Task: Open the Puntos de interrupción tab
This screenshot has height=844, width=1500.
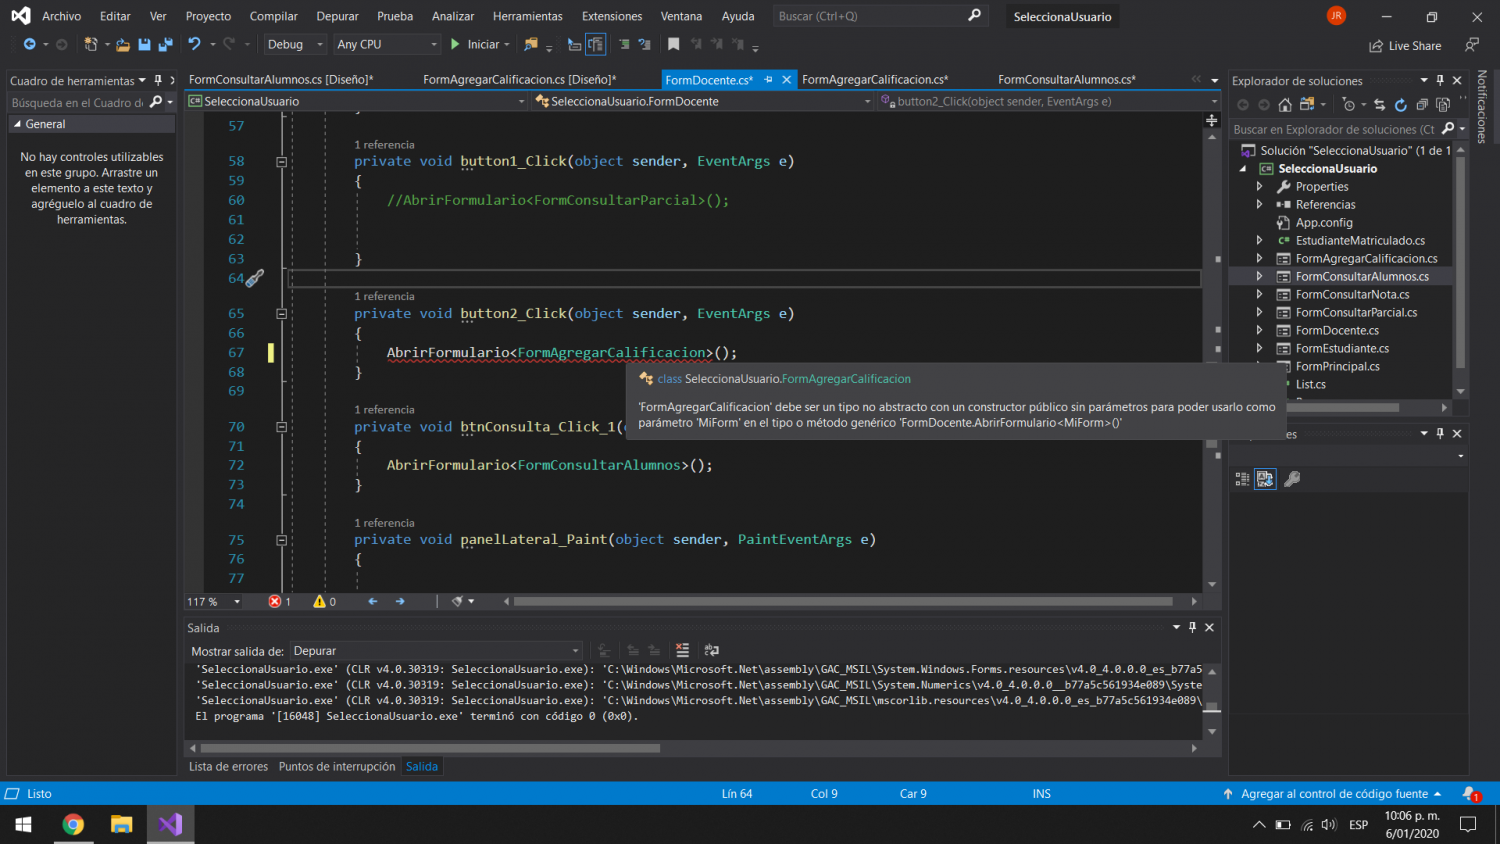Action: coord(337,767)
